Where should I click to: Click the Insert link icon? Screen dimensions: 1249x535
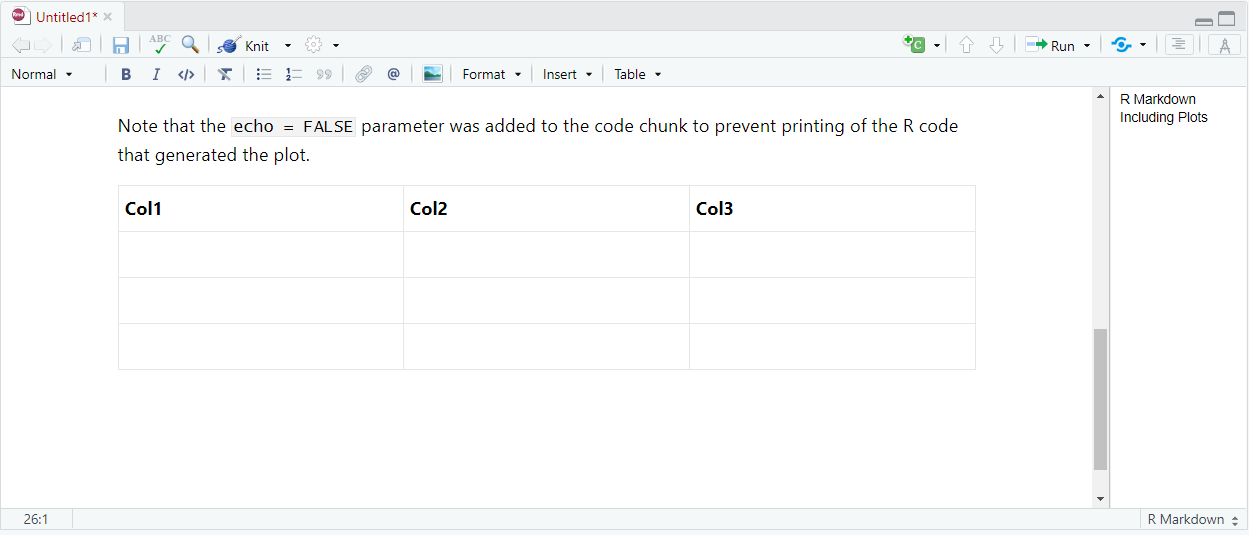click(364, 74)
